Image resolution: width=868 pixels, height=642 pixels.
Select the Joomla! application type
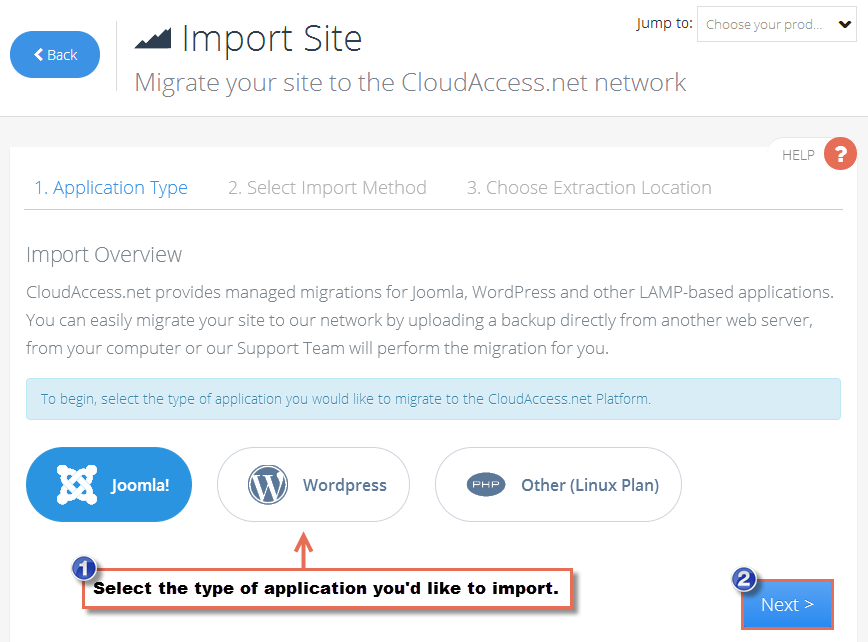[x=109, y=484]
